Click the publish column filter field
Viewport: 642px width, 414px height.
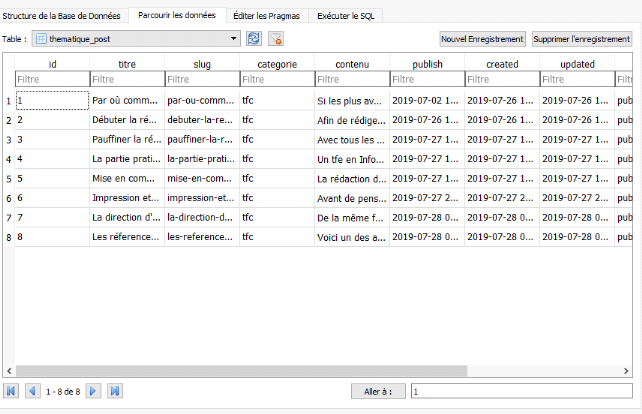coord(427,79)
